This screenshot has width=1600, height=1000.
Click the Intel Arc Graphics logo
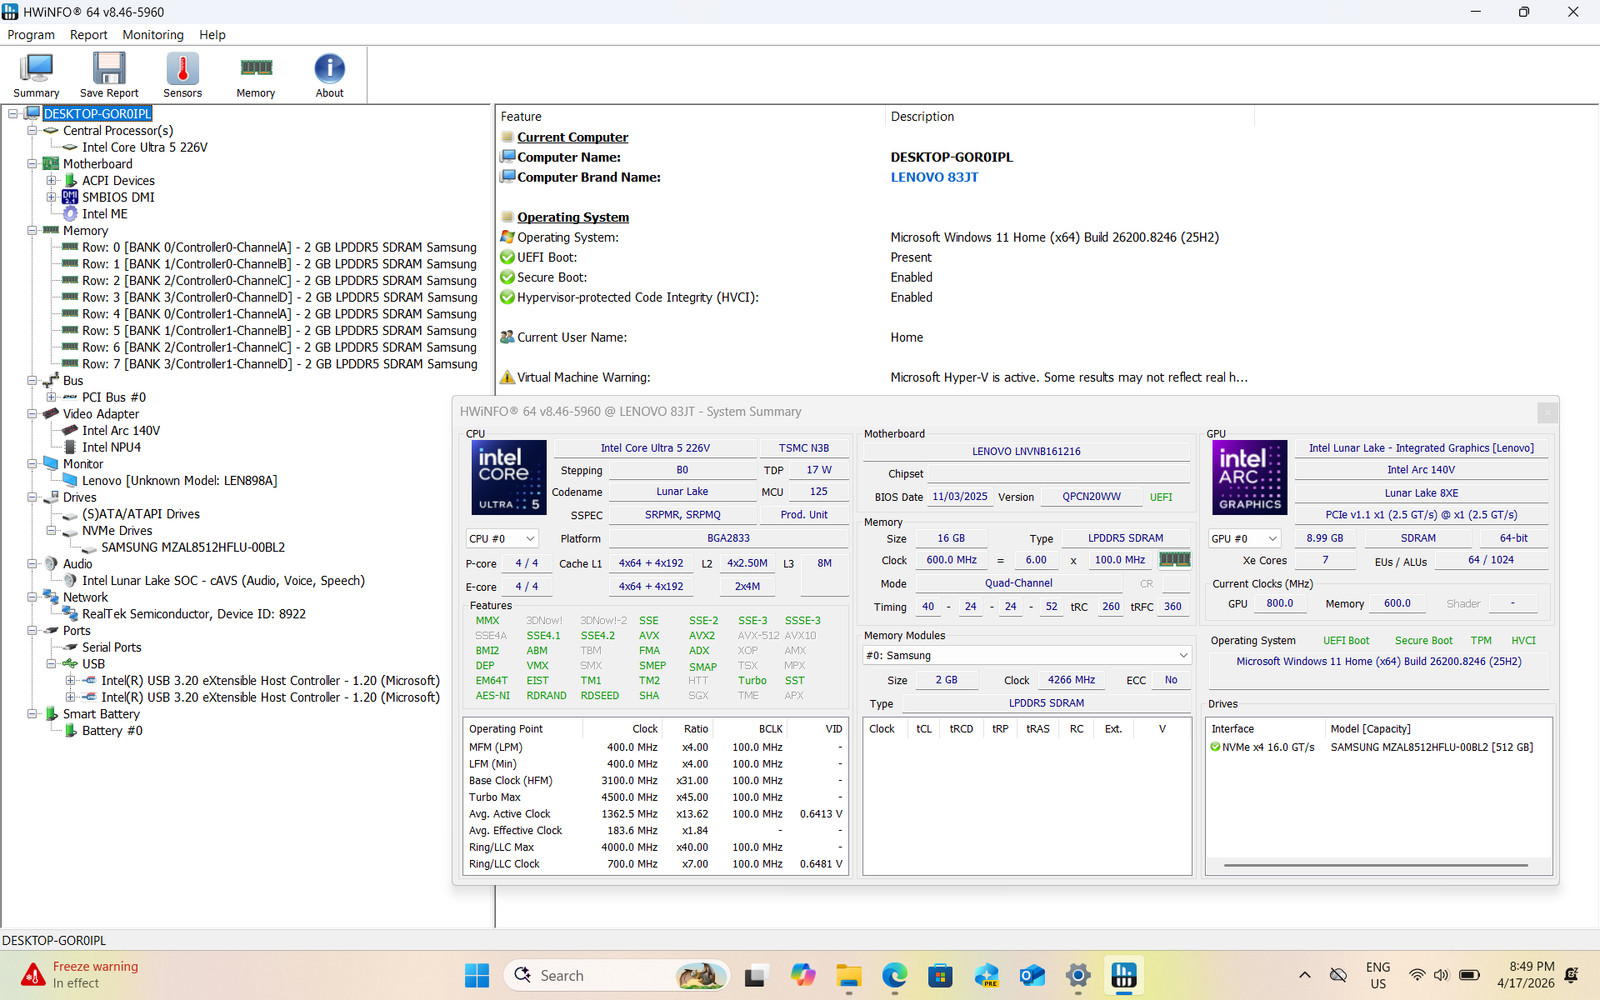tap(1250, 477)
